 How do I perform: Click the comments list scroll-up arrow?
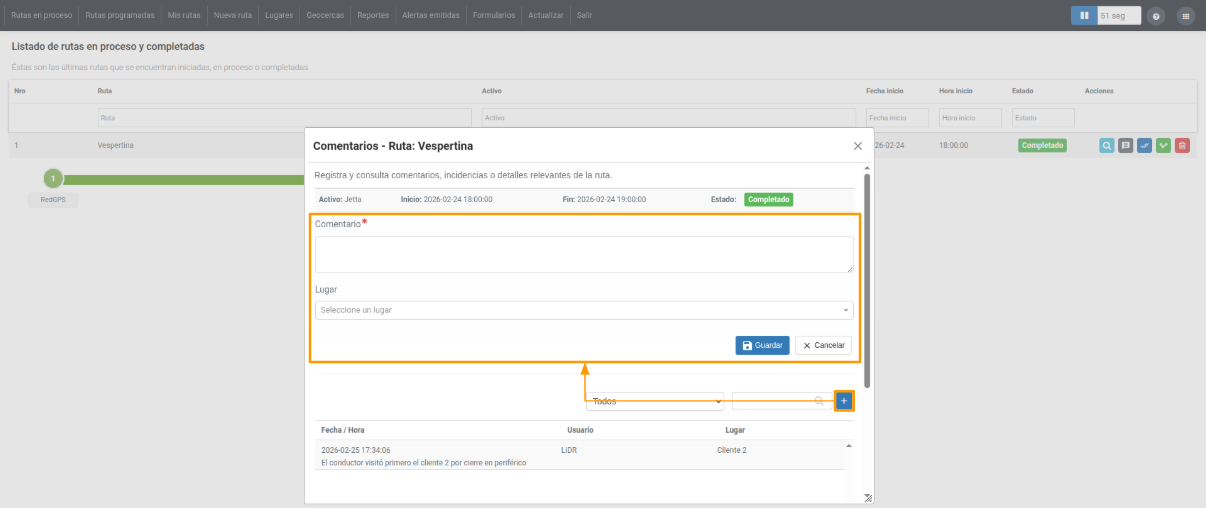tap(849, 445)
